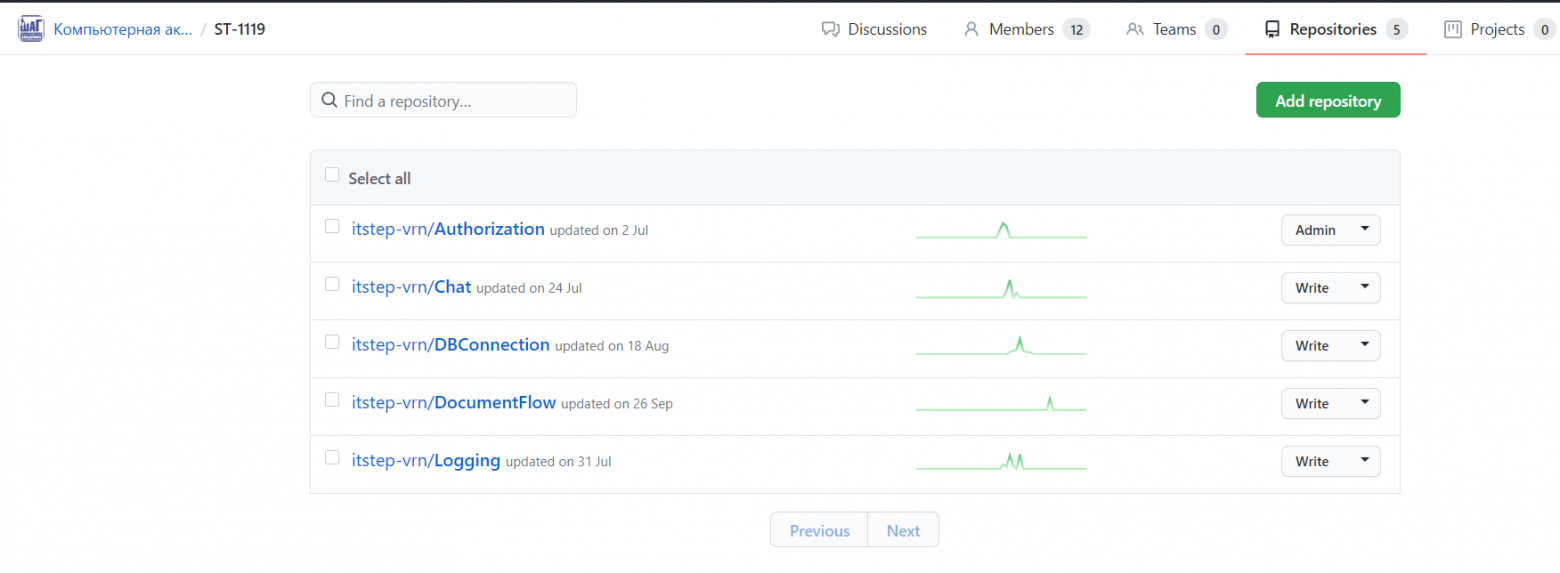Click the Компьютерная ак... organization breadcrumb link
This screenshot has width=1560, height=573.
(x=123, y=29)
